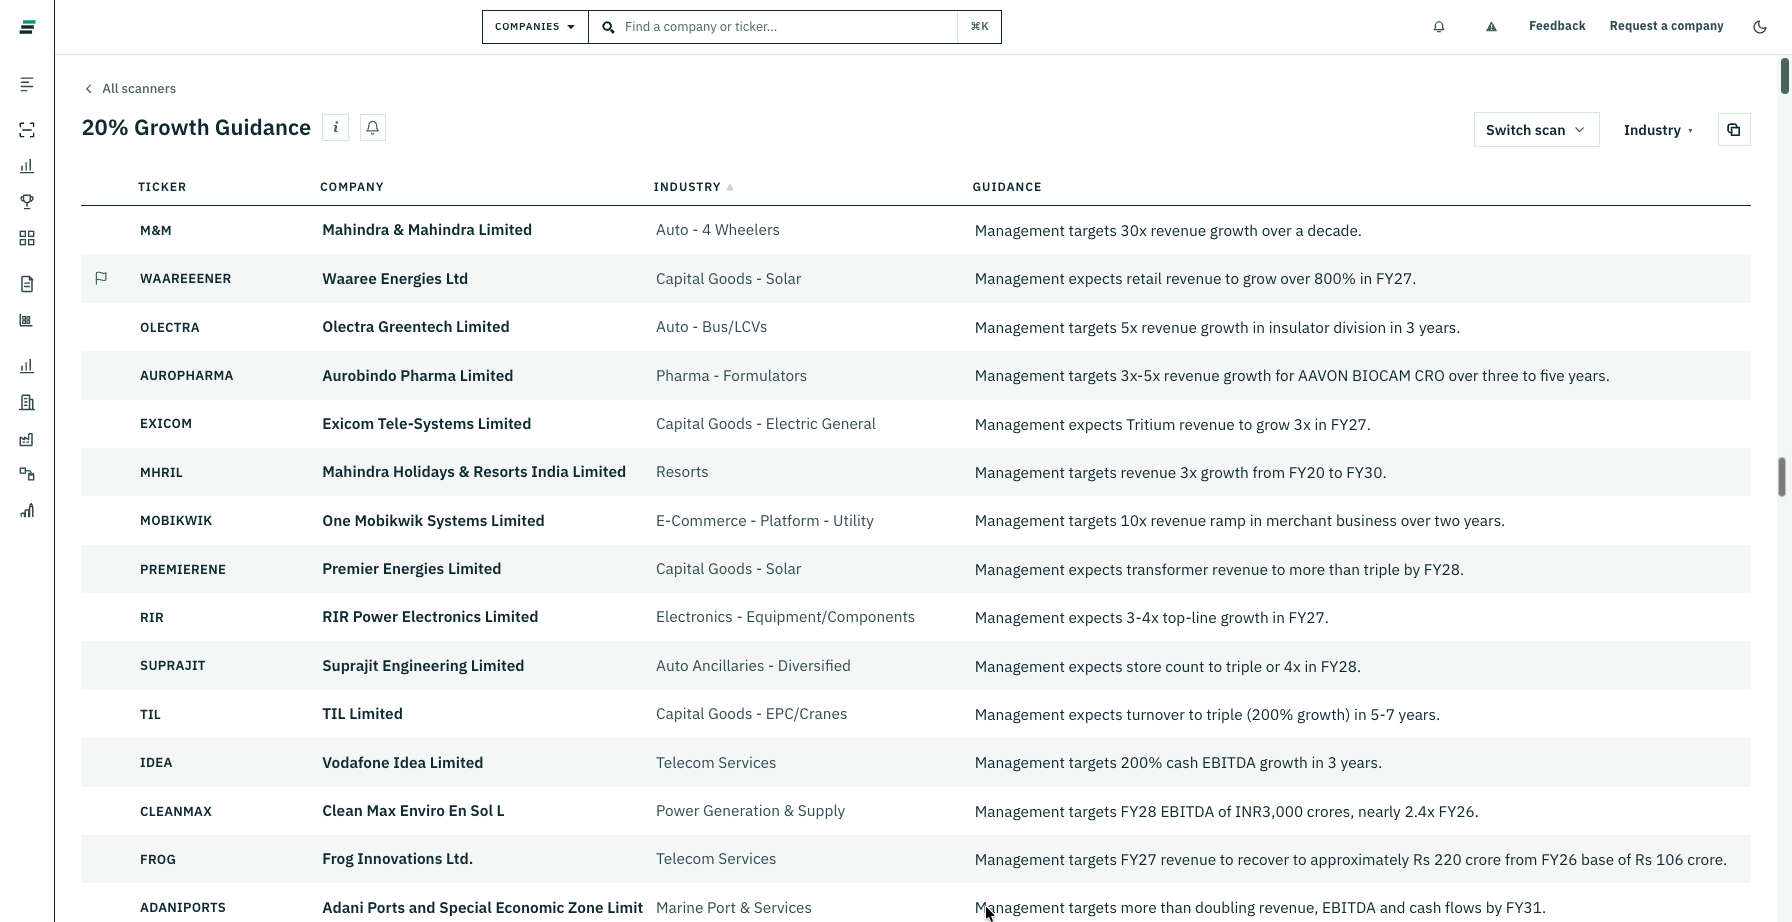The width and height of the screenshot is (1792, 922).
Task: Click the GUIDANCE column header
Action: (x=1007, y=187)
